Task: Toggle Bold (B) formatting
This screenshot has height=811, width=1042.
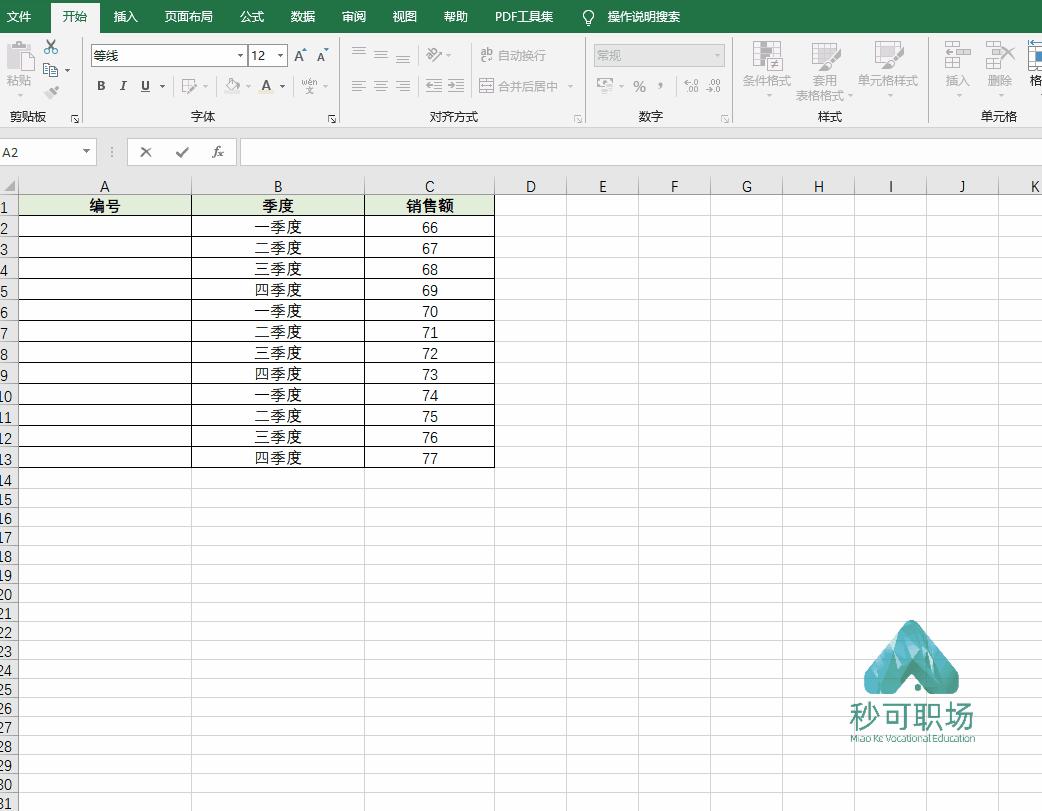Action: click(x=100, y=86)
